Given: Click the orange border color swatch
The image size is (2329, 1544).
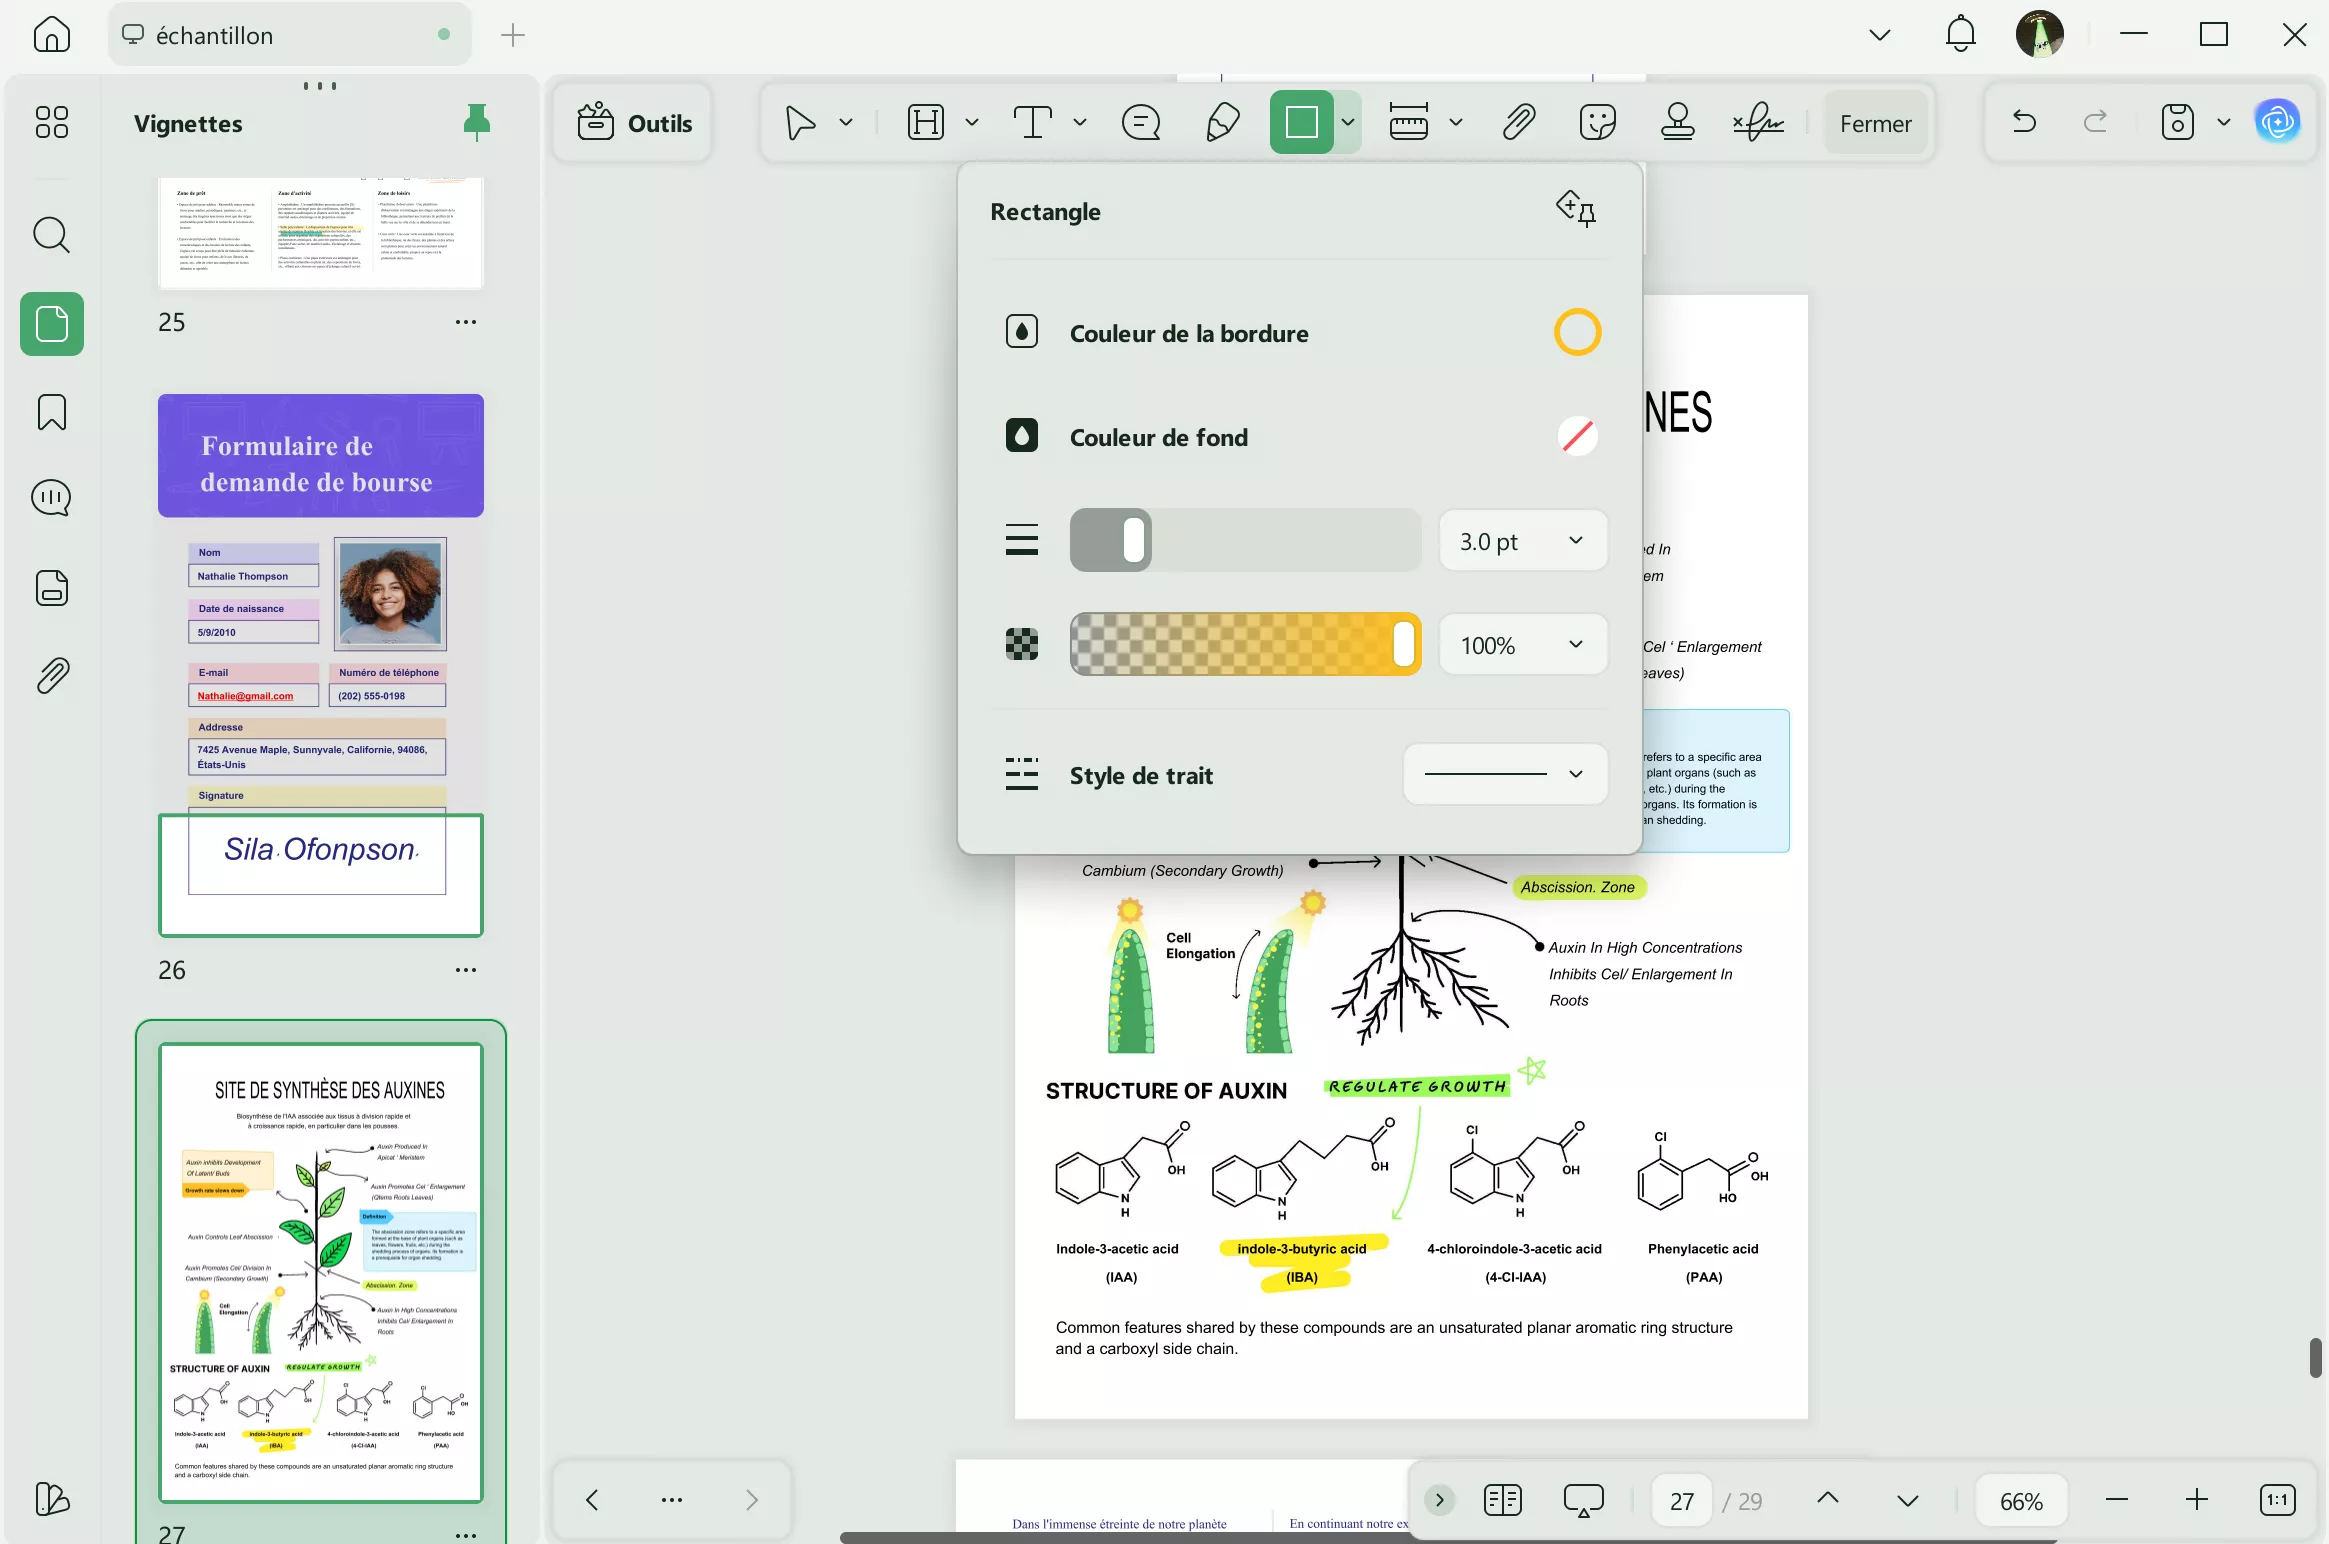Looking at the screenshot, I should click(x=1577, y=333).
